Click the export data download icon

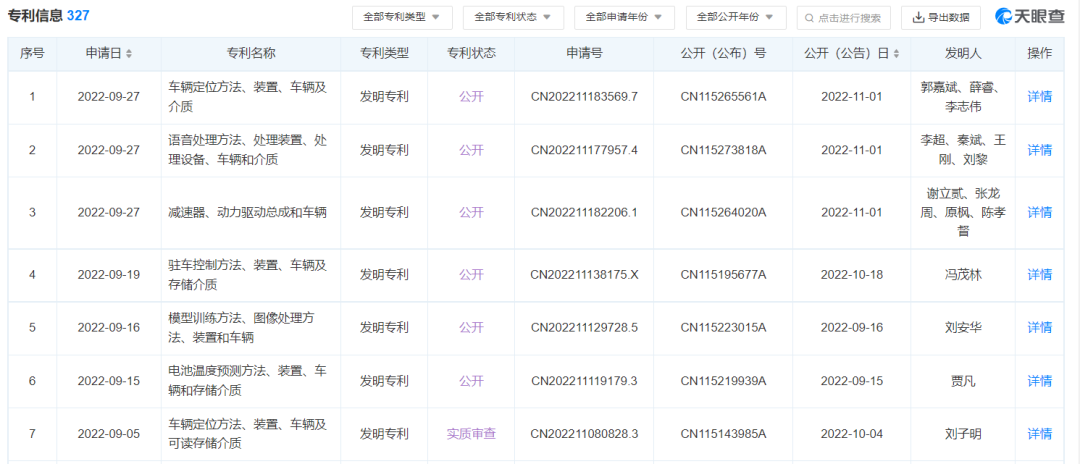click(x=917, y=18)
